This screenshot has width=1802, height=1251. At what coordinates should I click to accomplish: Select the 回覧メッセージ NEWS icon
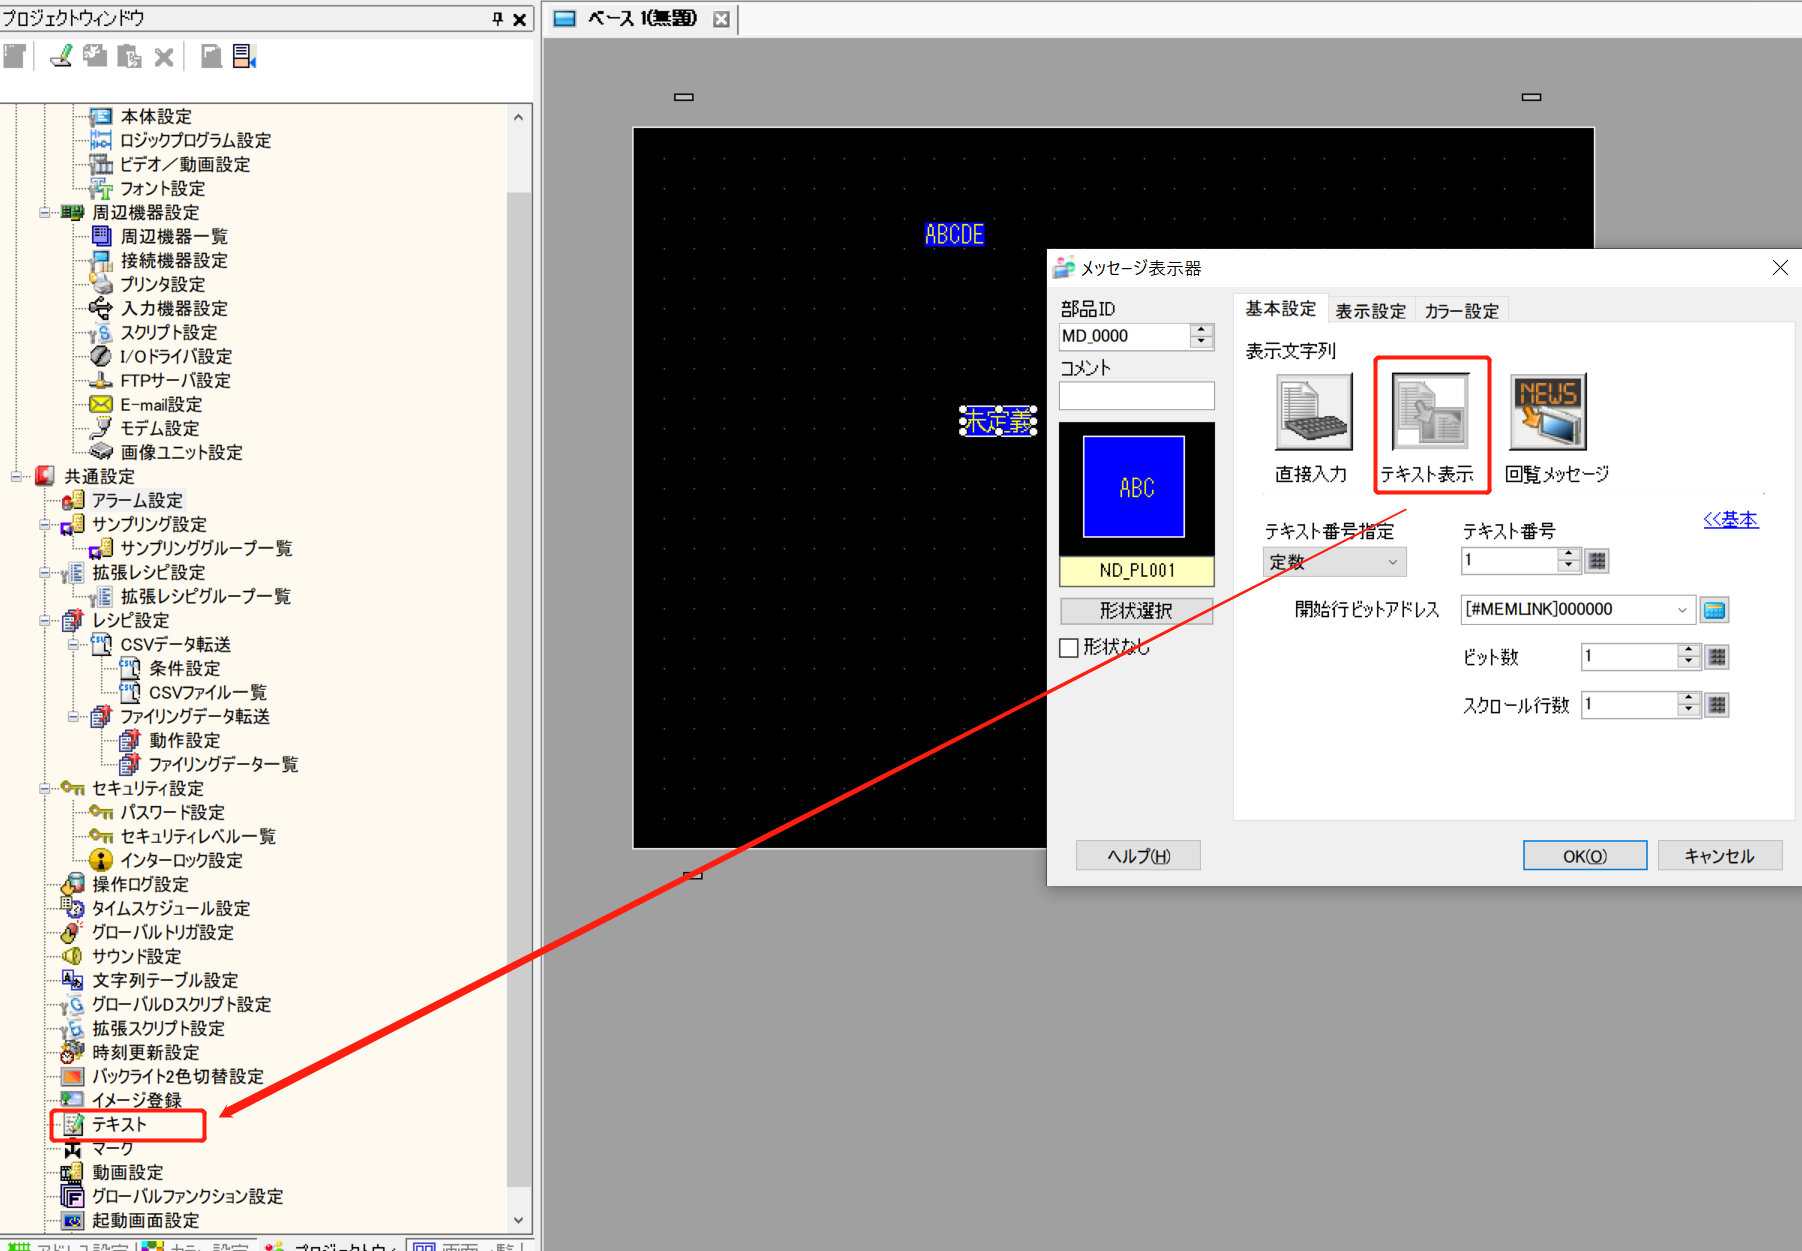1548,412
